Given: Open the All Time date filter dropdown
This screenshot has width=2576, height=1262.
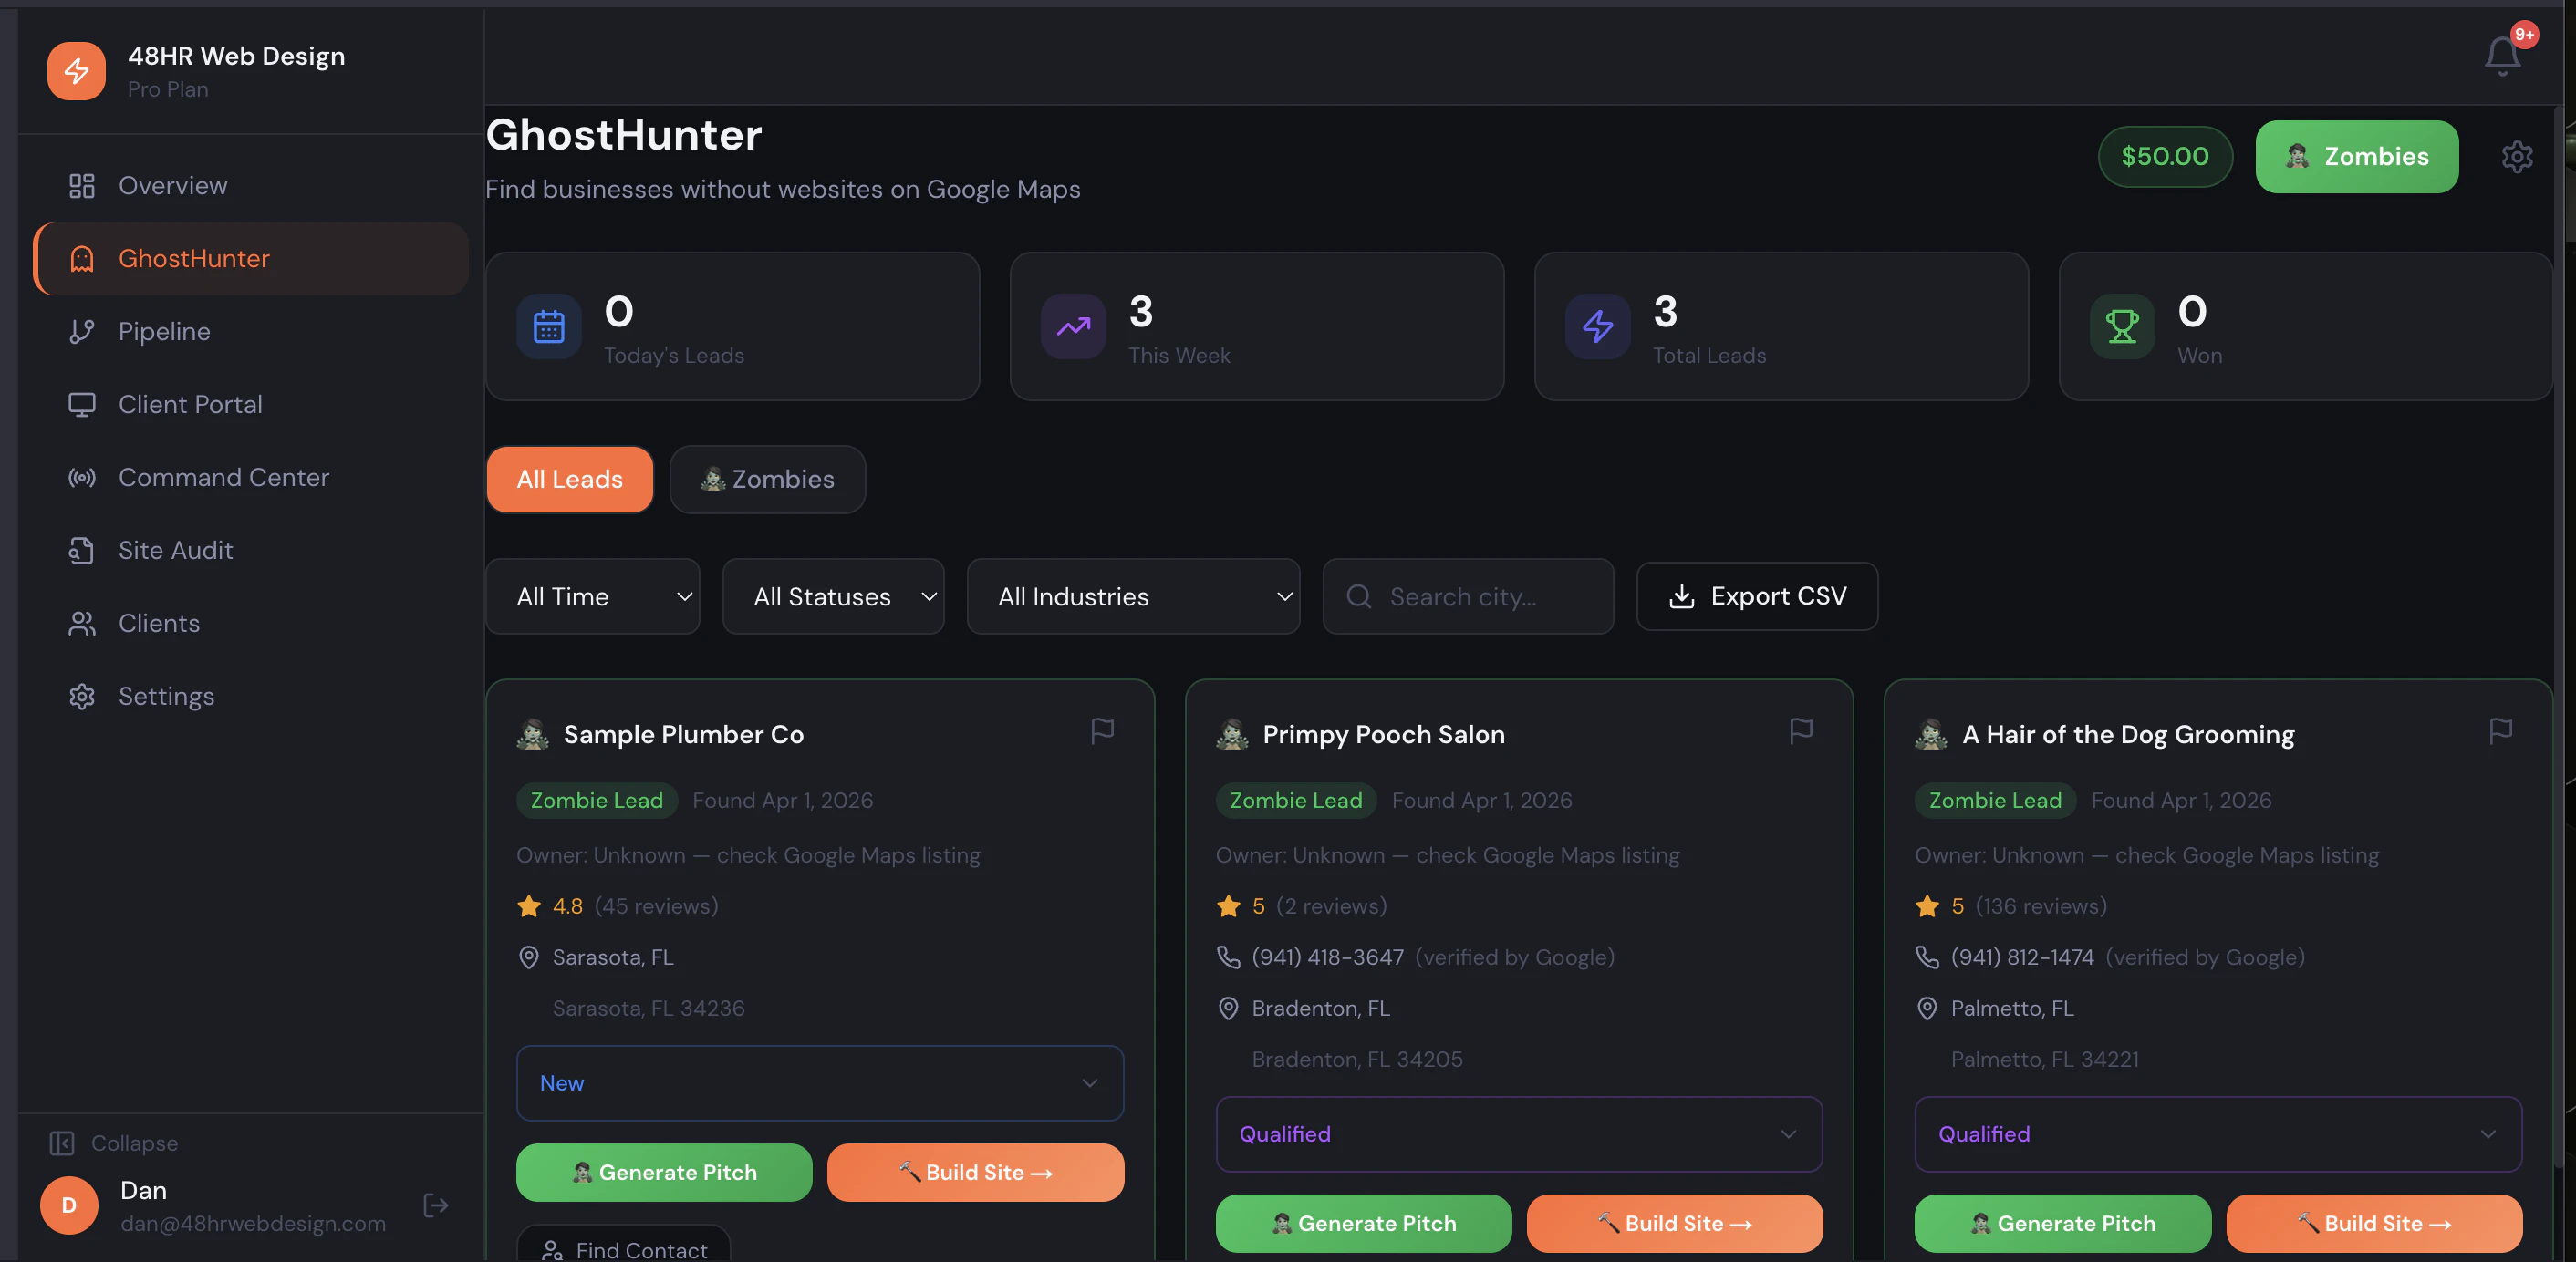Looking at the screenshot, I should click(x=592, y=596).
